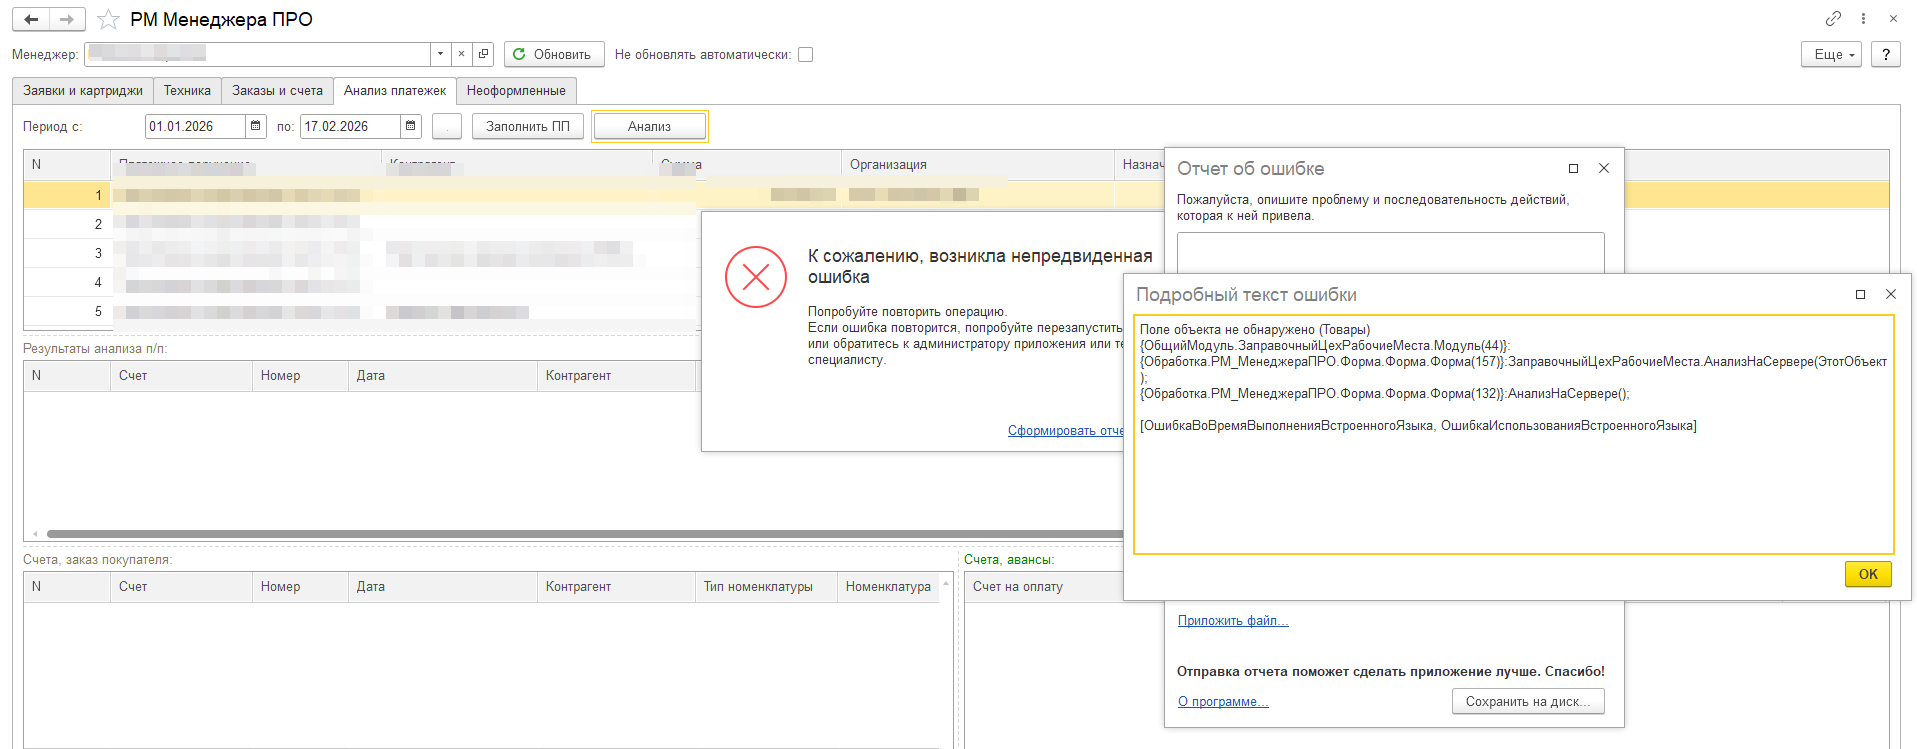Clear the Менеджер field with the X icon

[461, 54]
